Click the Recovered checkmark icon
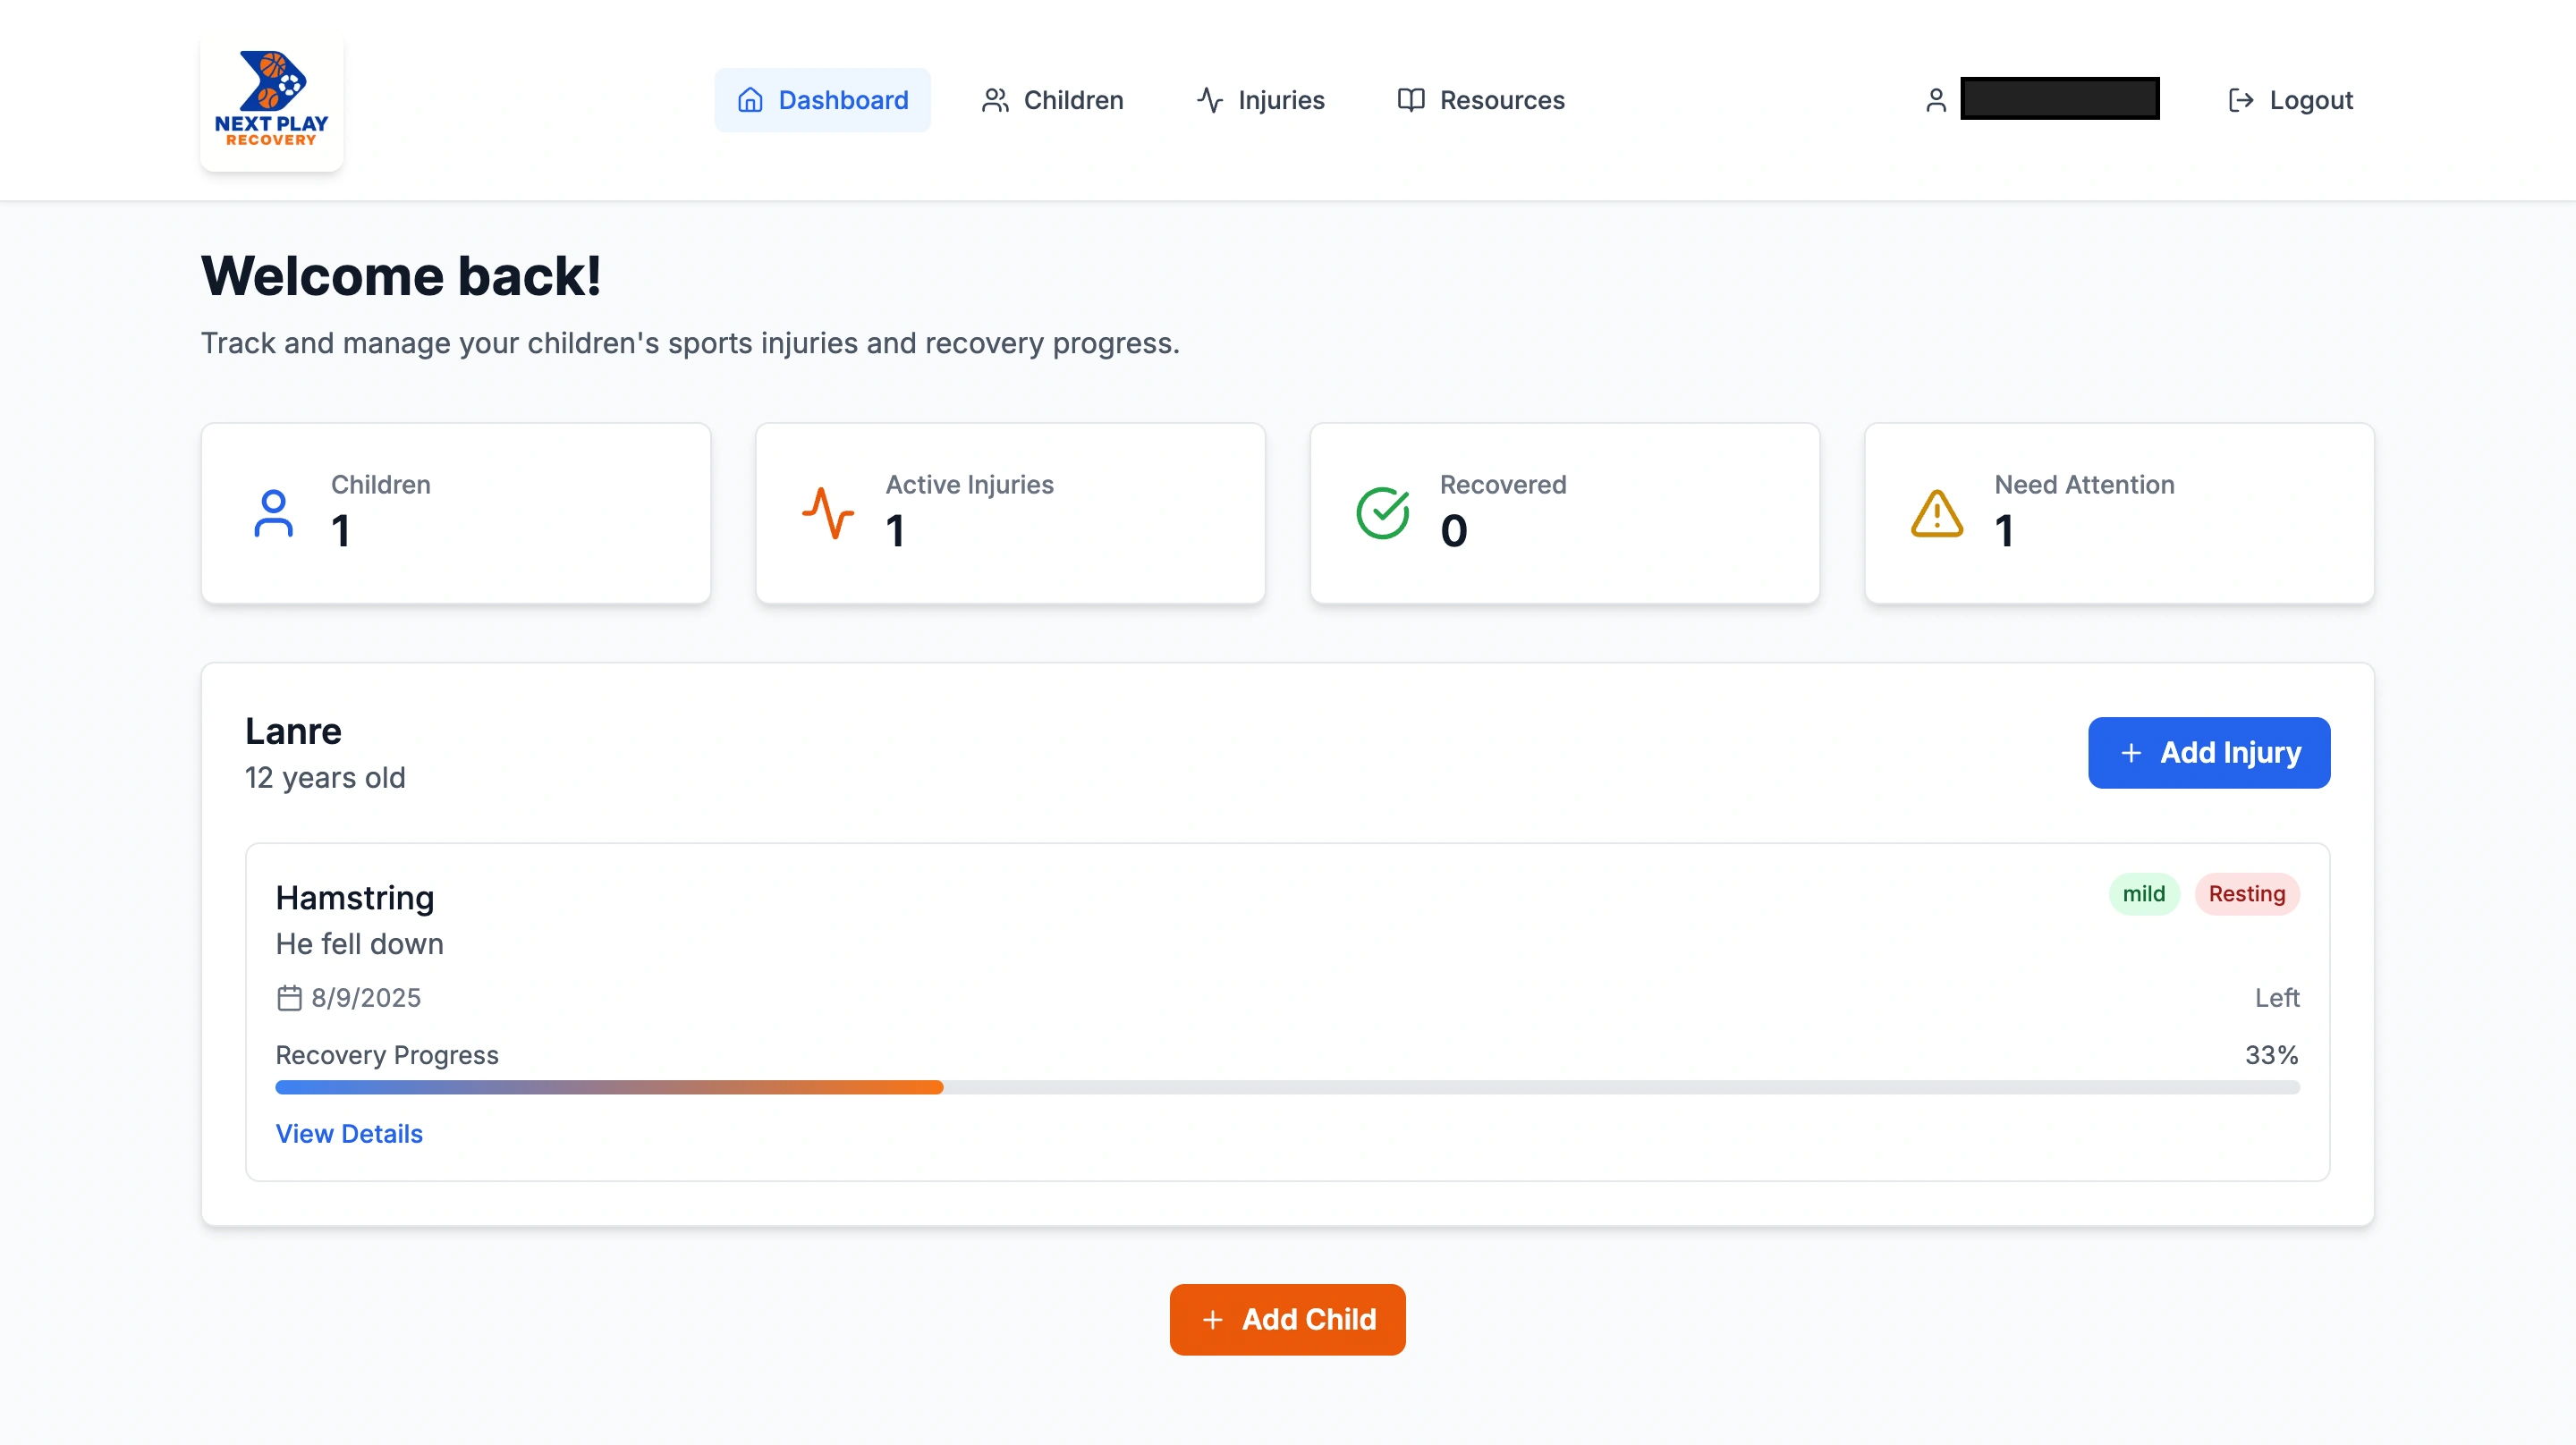 pos(1382,513)
